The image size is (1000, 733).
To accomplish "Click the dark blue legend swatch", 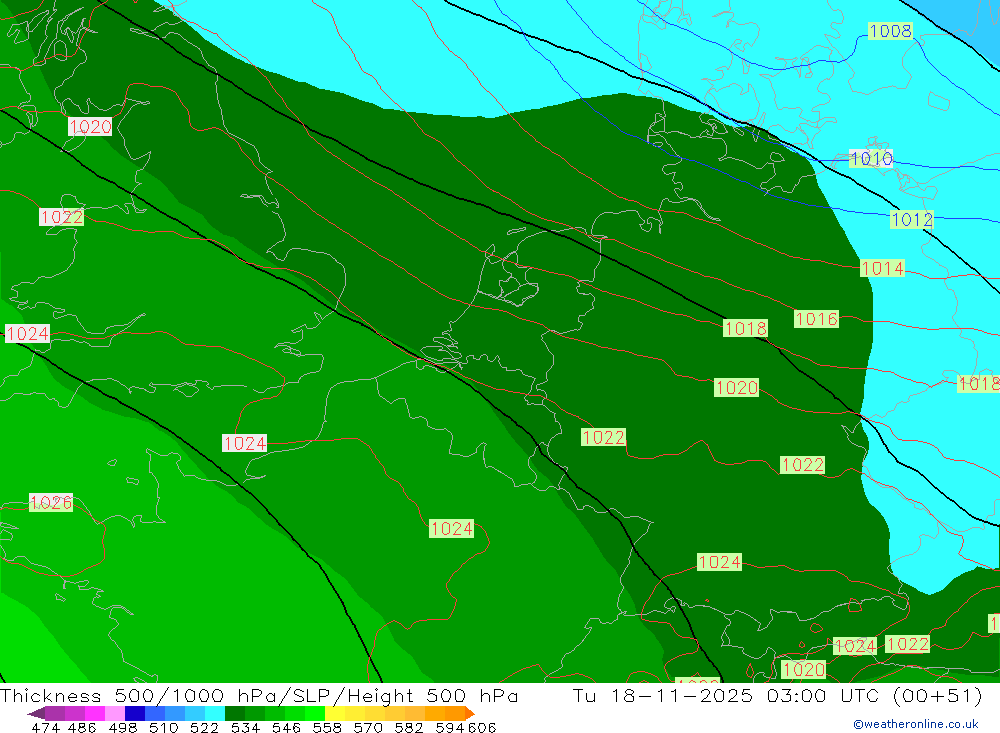I will click(x=135, y=713).
